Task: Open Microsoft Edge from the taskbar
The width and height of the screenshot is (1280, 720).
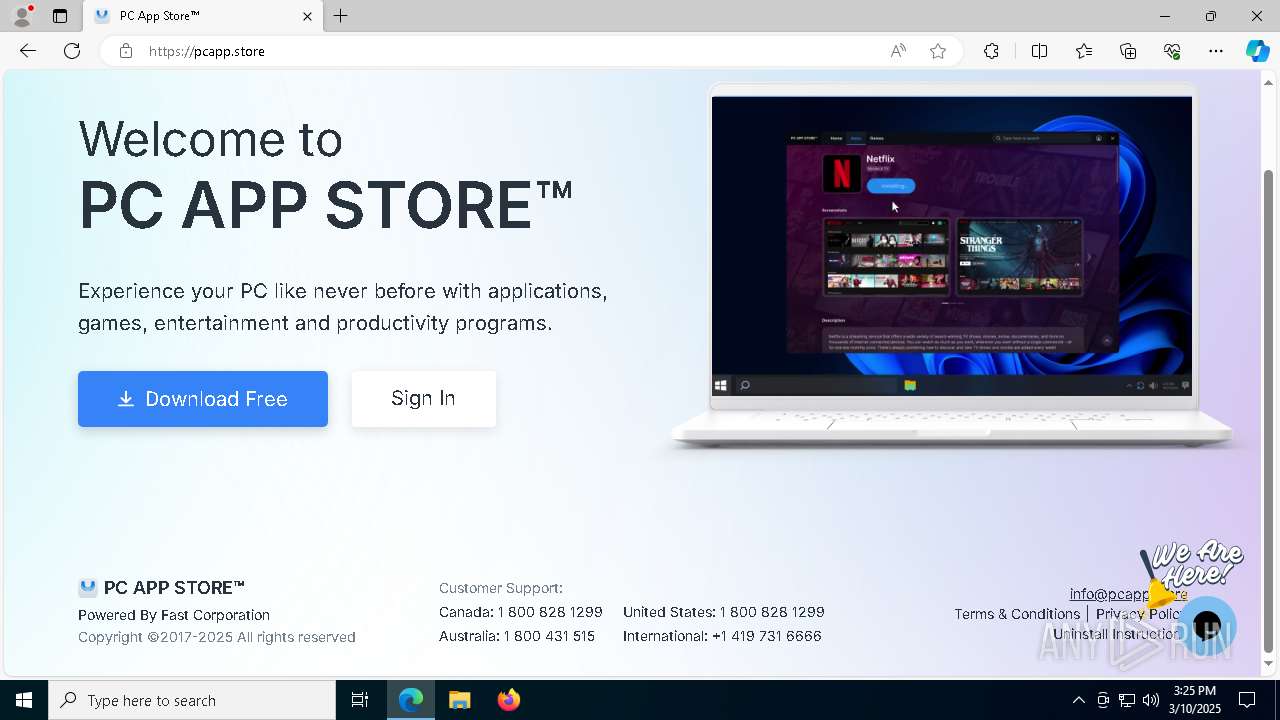Action: (411, 700)
